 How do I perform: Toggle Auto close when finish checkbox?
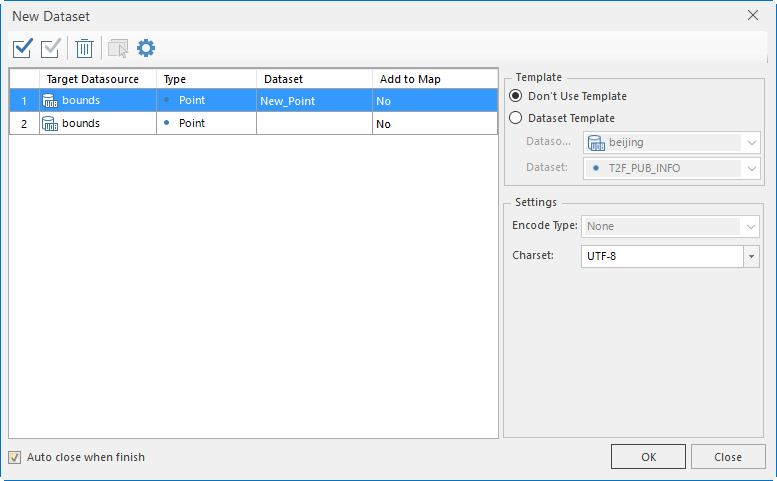pos(15,457)
